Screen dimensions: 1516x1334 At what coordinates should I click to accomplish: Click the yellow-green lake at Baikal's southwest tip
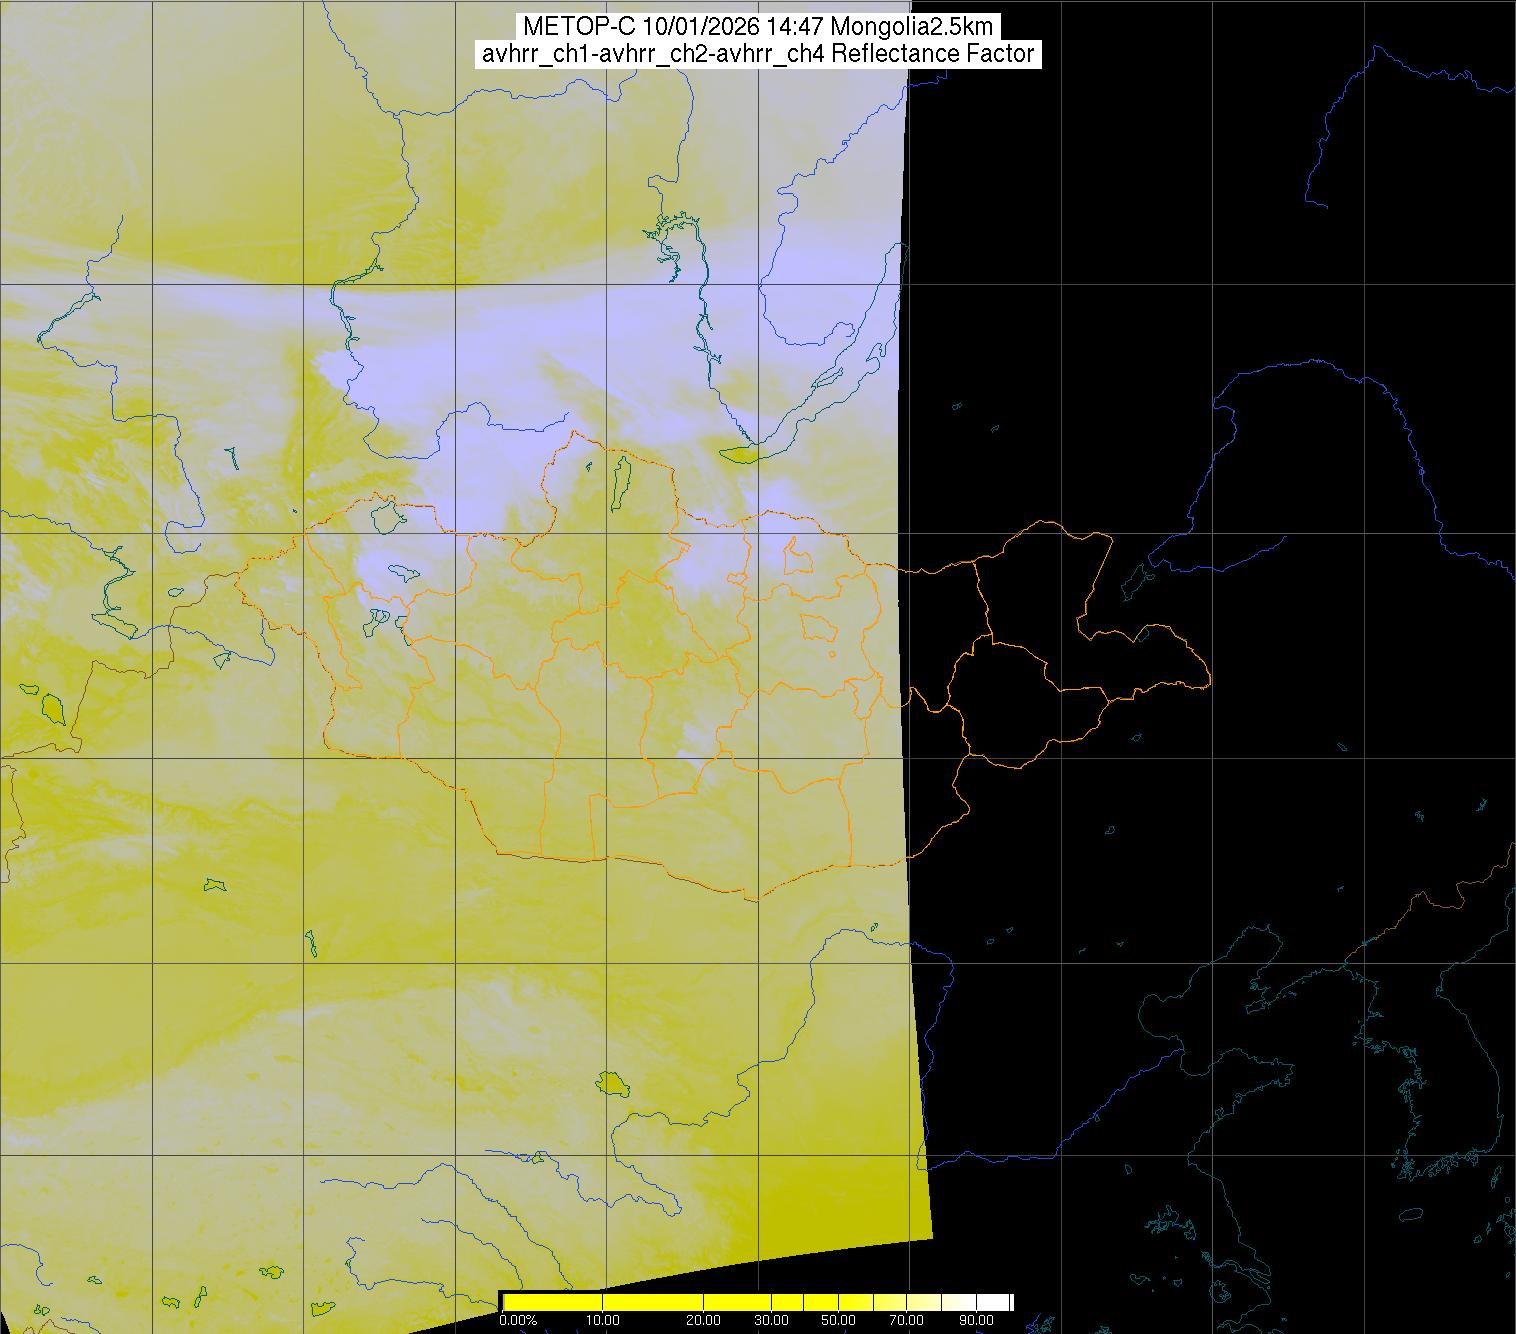(x=740, y=455)
